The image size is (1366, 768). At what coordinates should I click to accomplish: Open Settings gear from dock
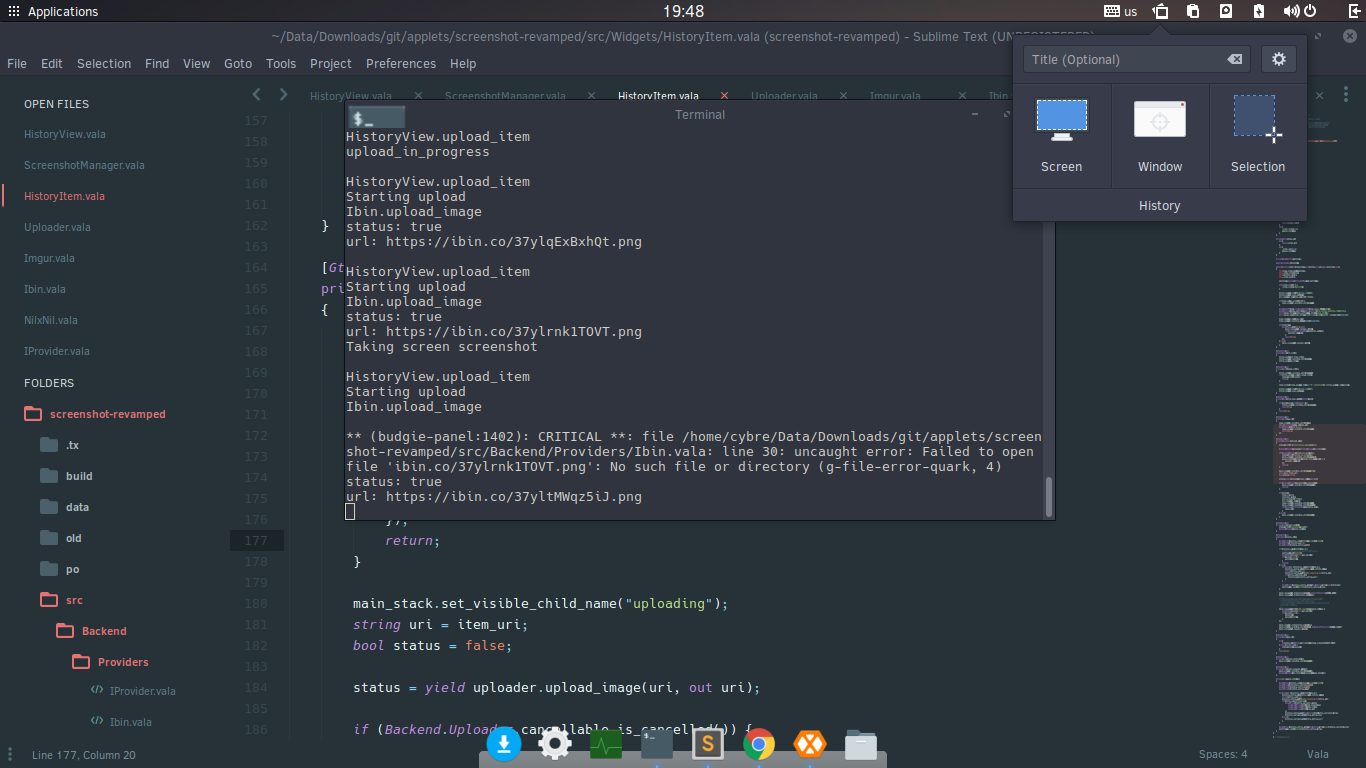coord(555,744)
